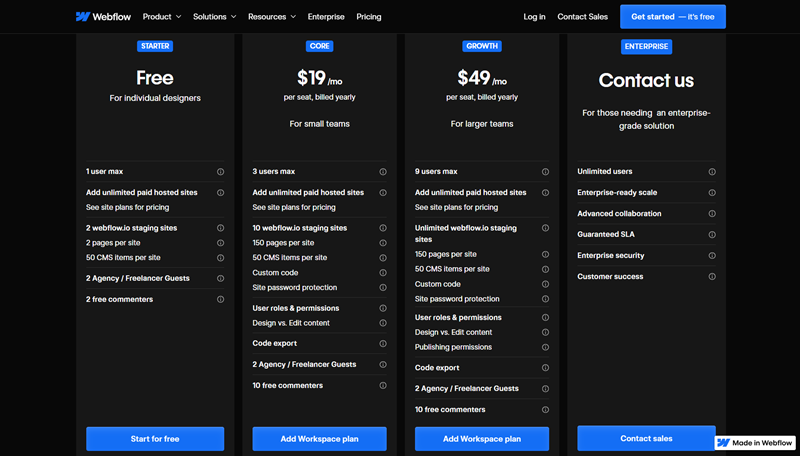Click the GROWTH plan badge
The image size is (800, 456).
[482, 46]
